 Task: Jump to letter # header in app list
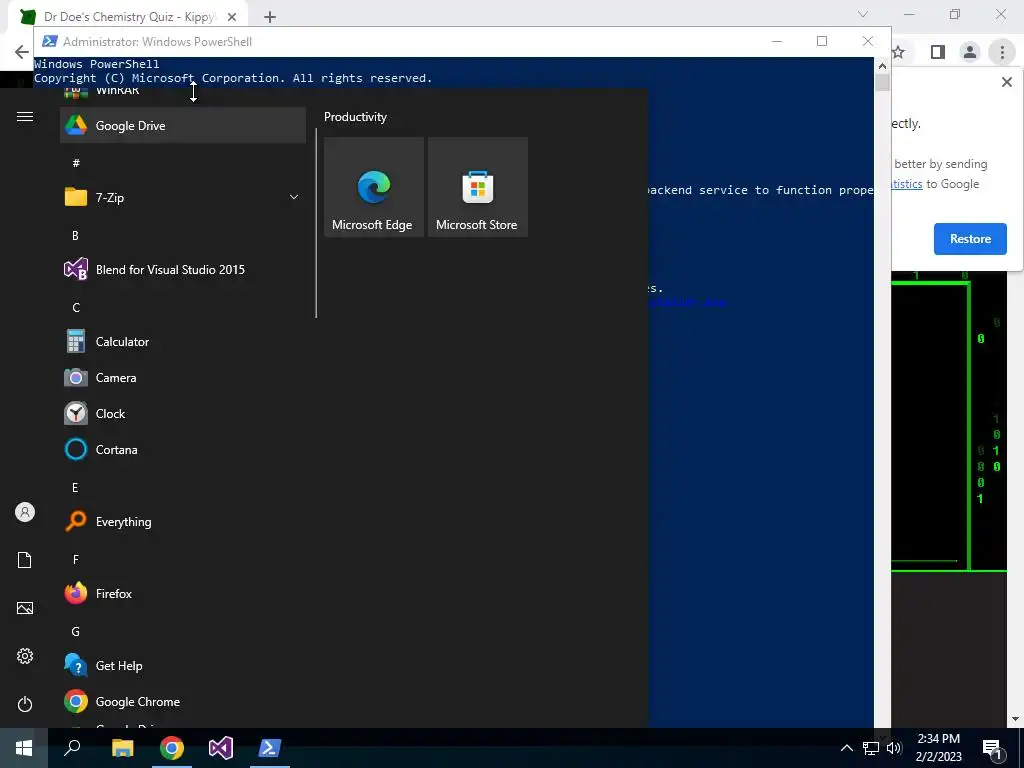(x=76, y=163)
